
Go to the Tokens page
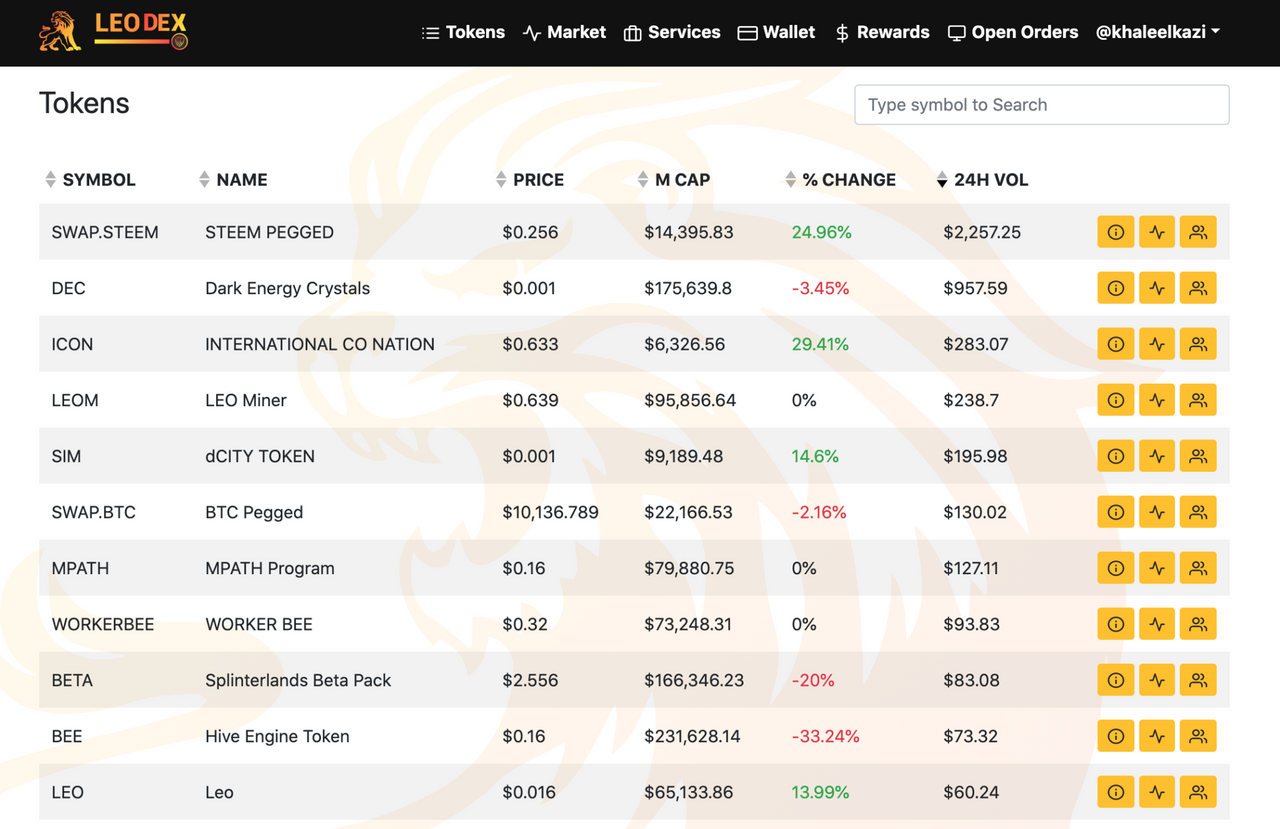click(463, 32)
